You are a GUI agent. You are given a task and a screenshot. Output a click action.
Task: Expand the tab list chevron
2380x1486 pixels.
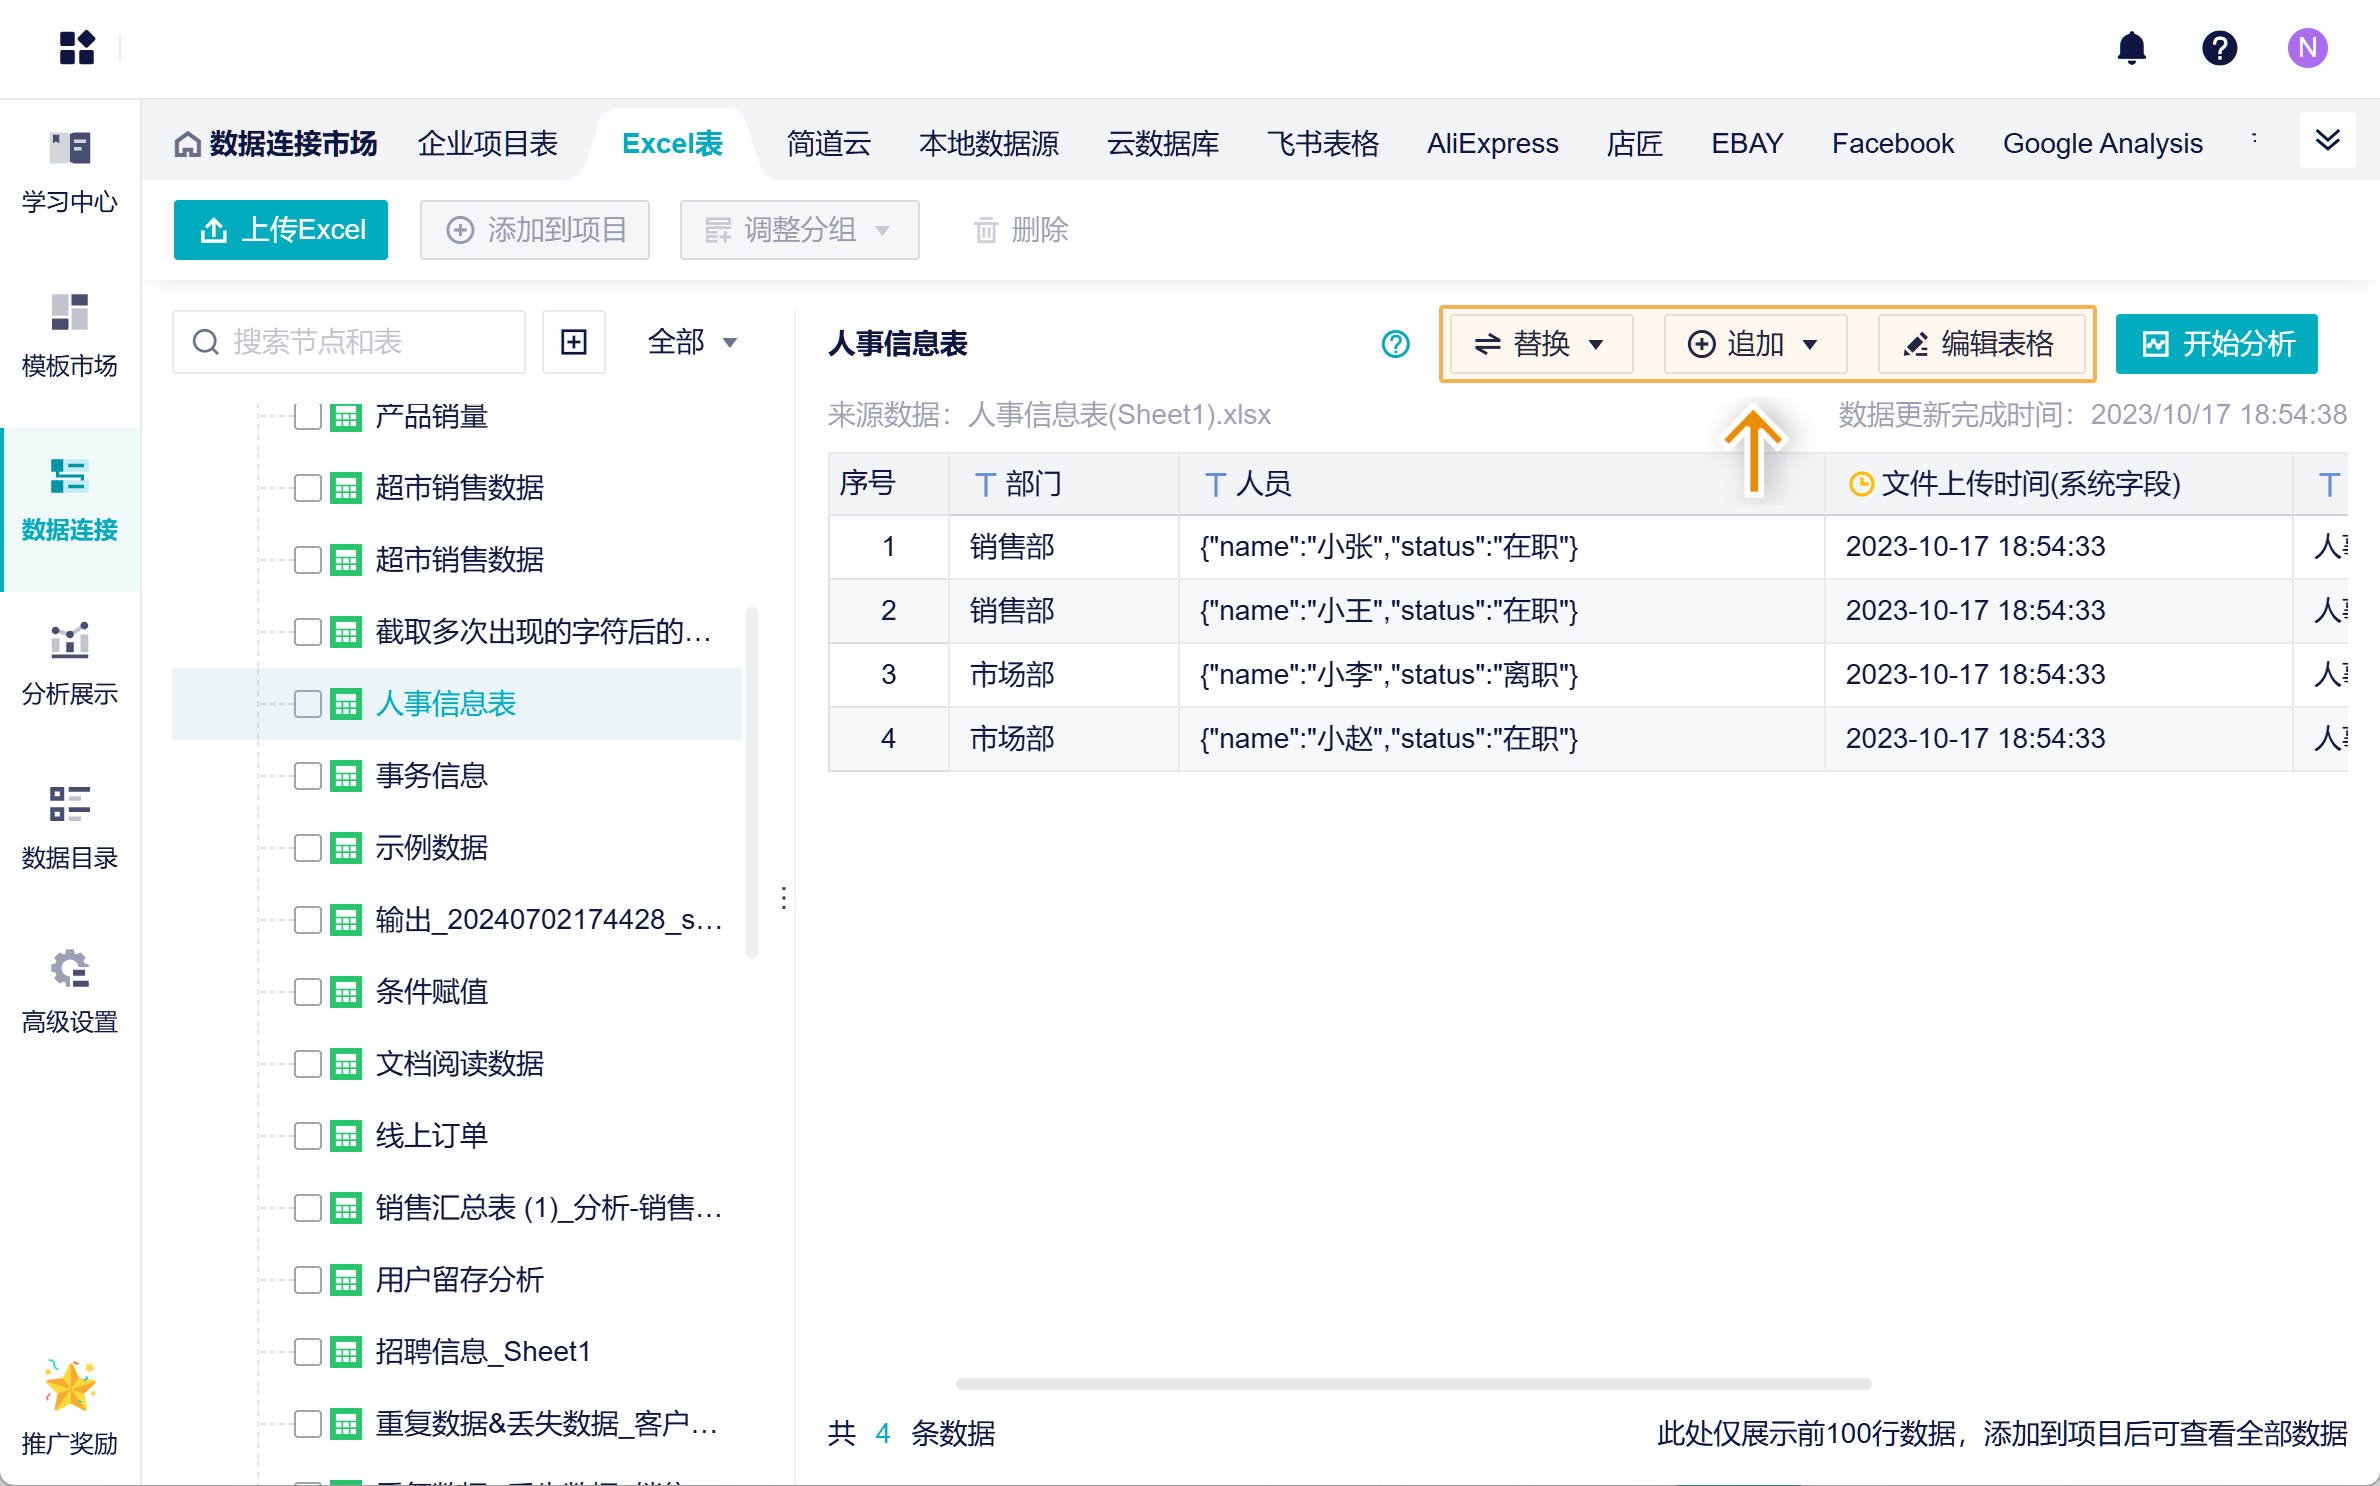2328,140
